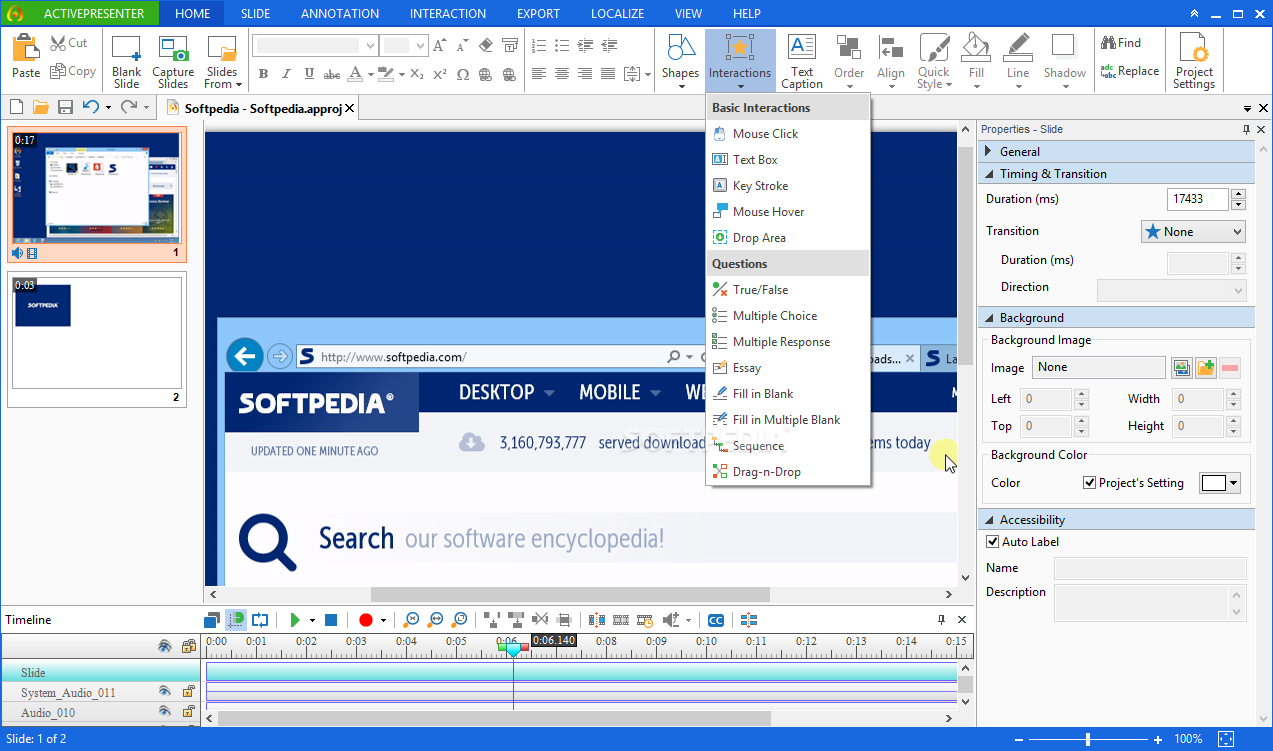Select Mouse Click from the Interactions menu

coord(788,134)
